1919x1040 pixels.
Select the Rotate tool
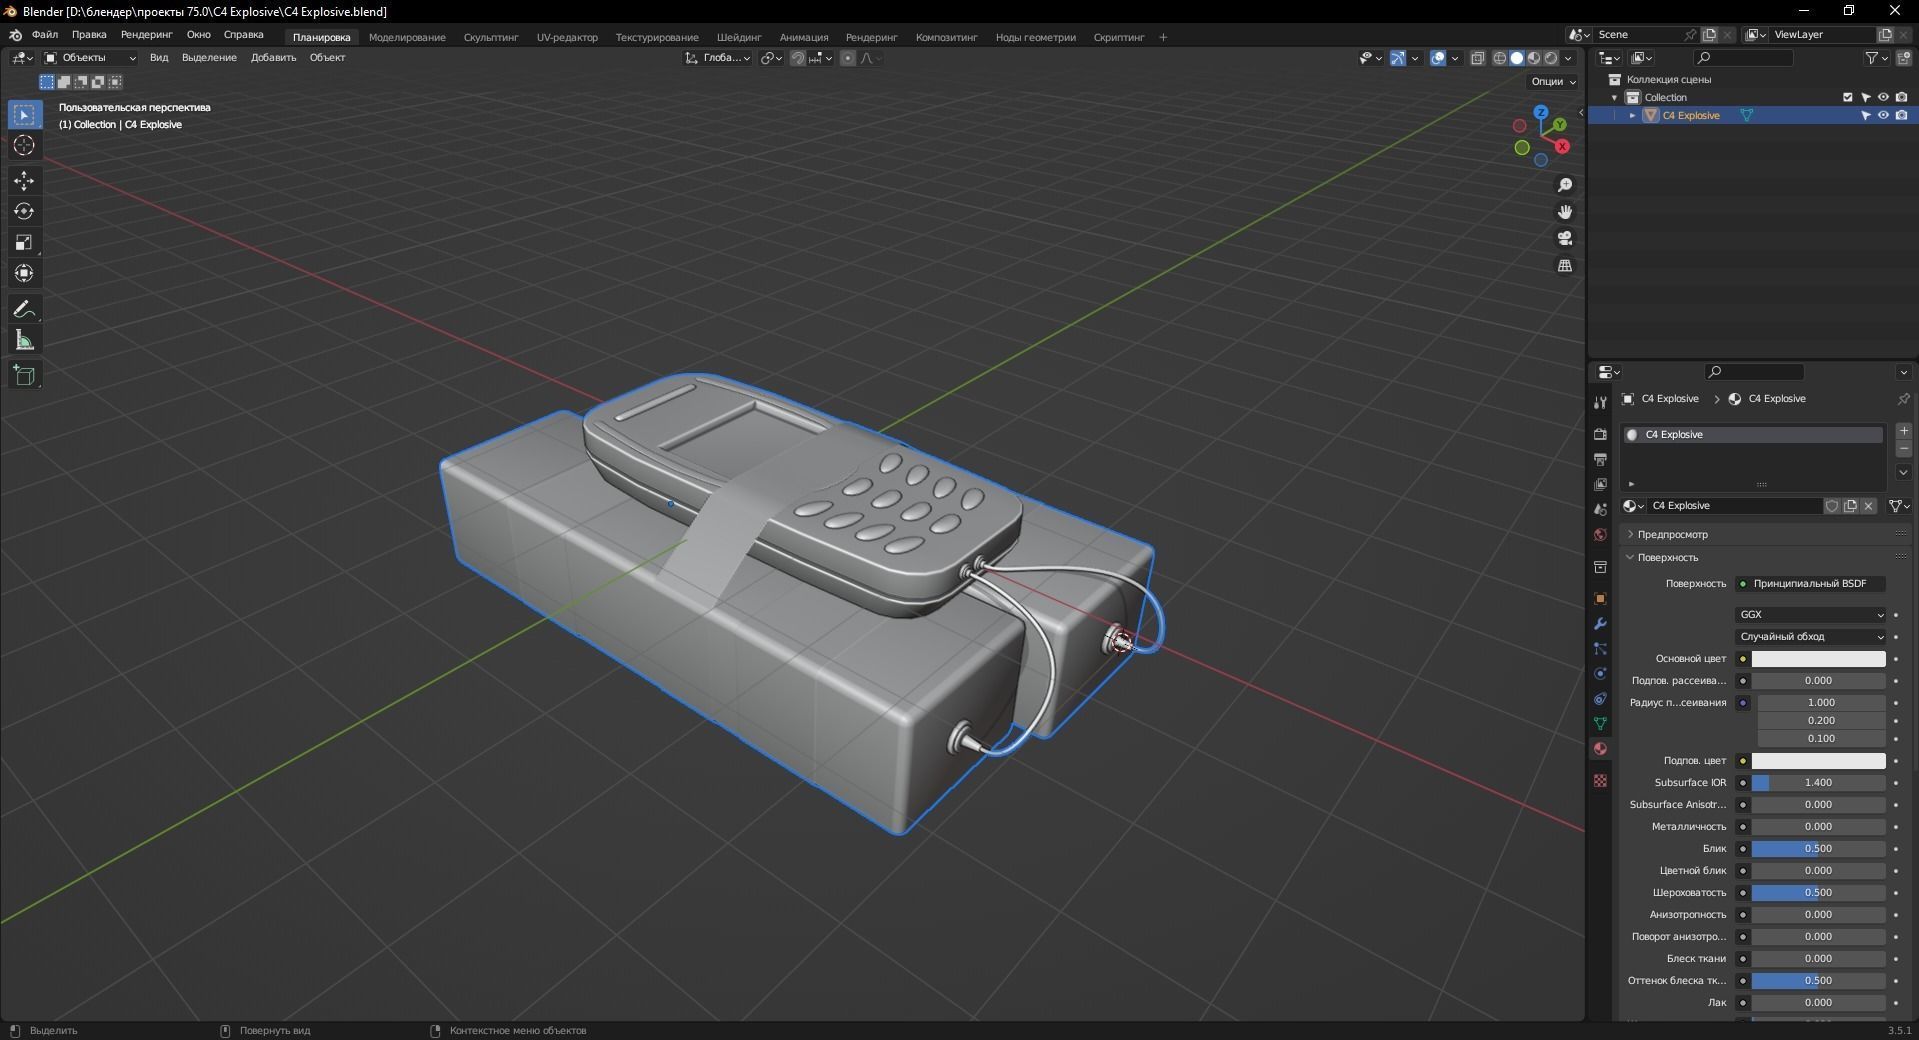tap(23, 211)
